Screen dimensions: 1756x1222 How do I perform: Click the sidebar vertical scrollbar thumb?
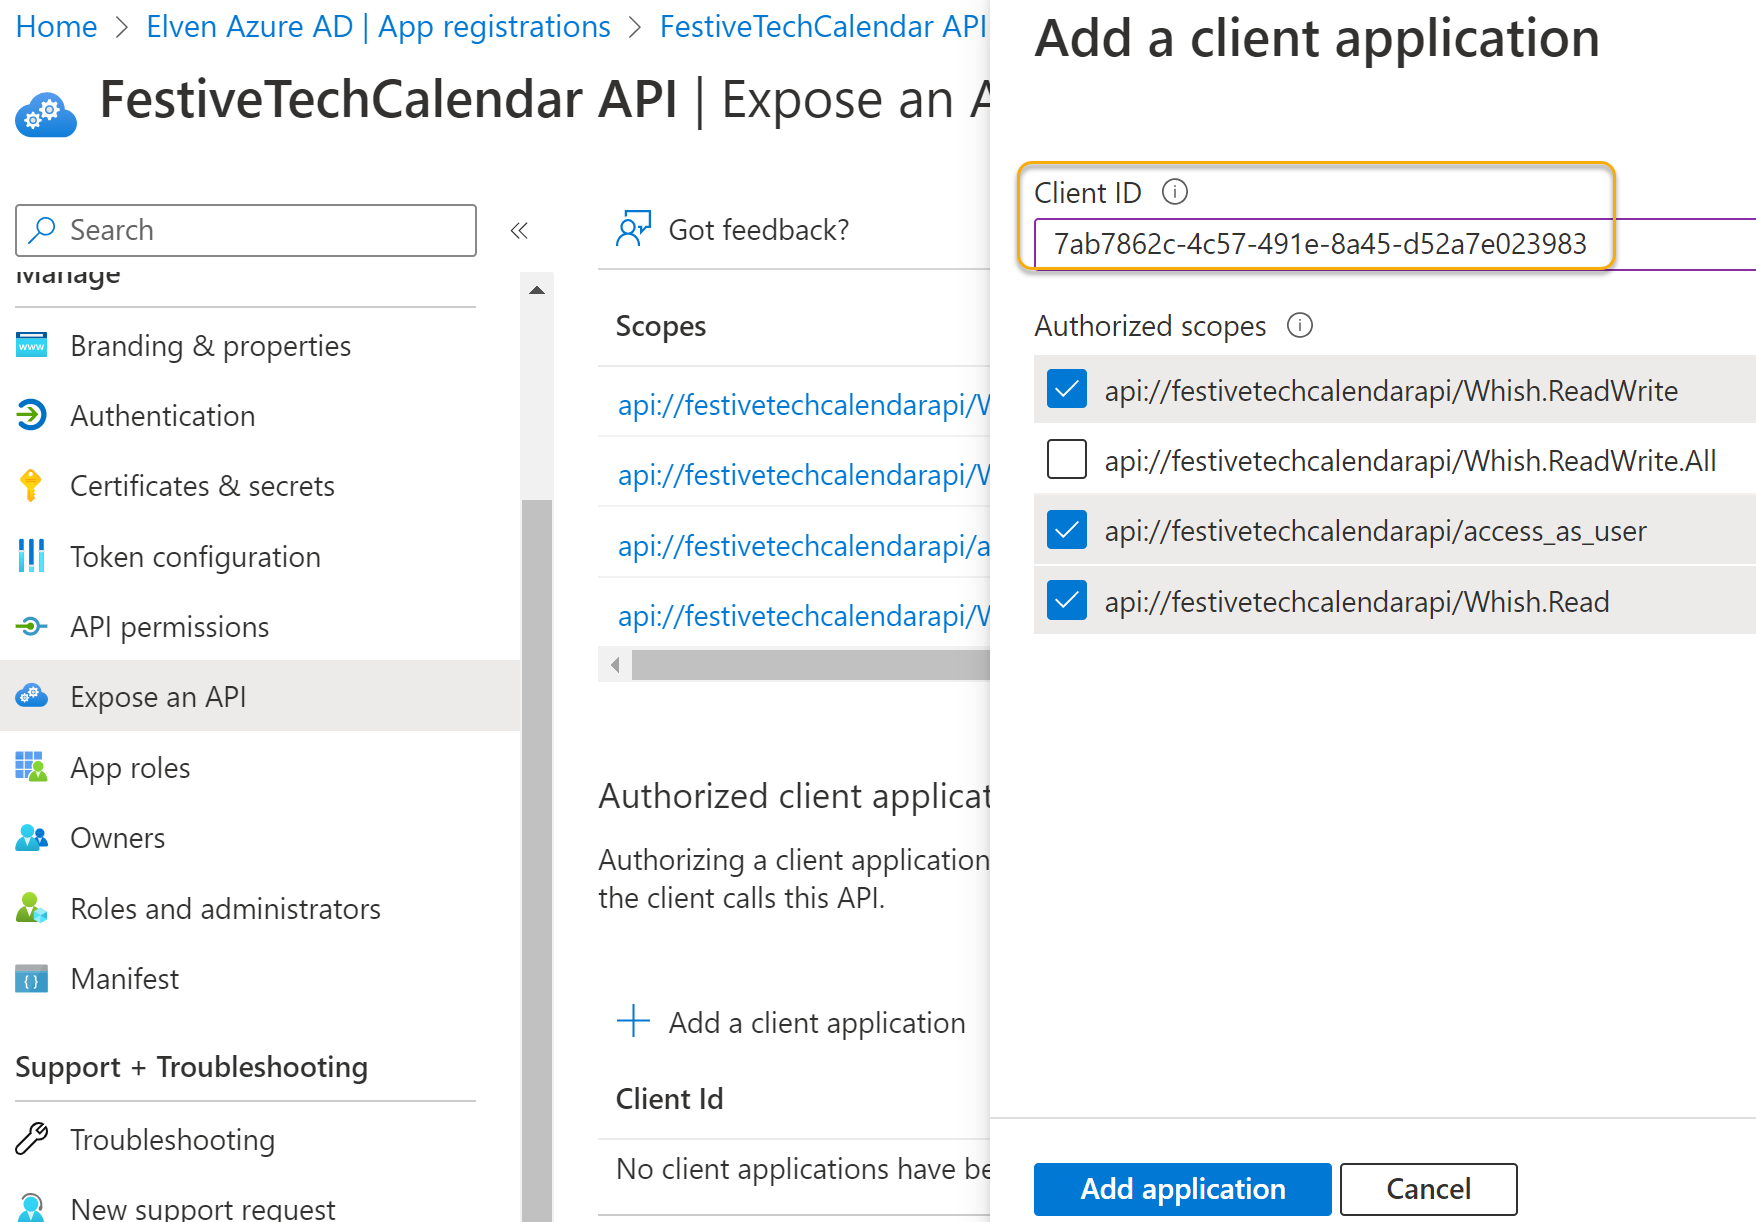537,860
